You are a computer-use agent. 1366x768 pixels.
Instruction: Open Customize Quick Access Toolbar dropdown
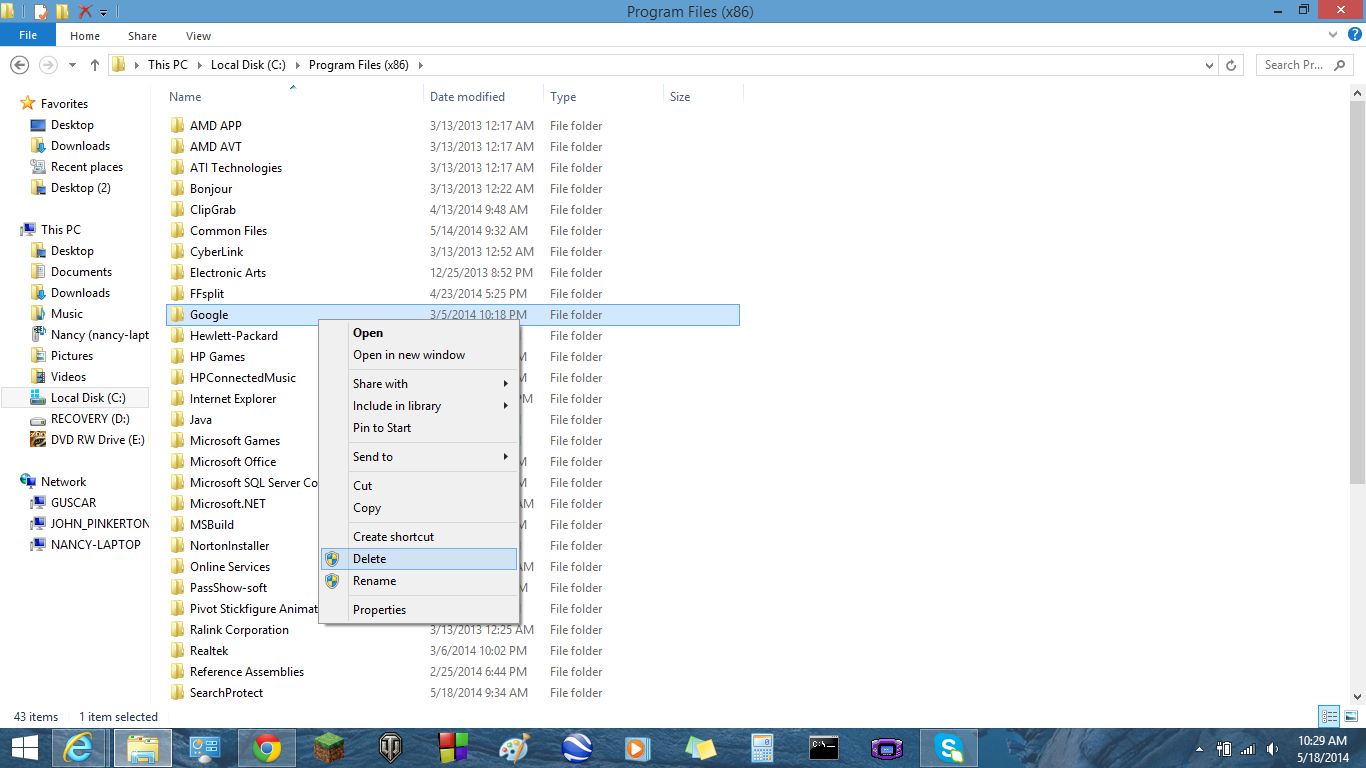[x=104, y=13]
